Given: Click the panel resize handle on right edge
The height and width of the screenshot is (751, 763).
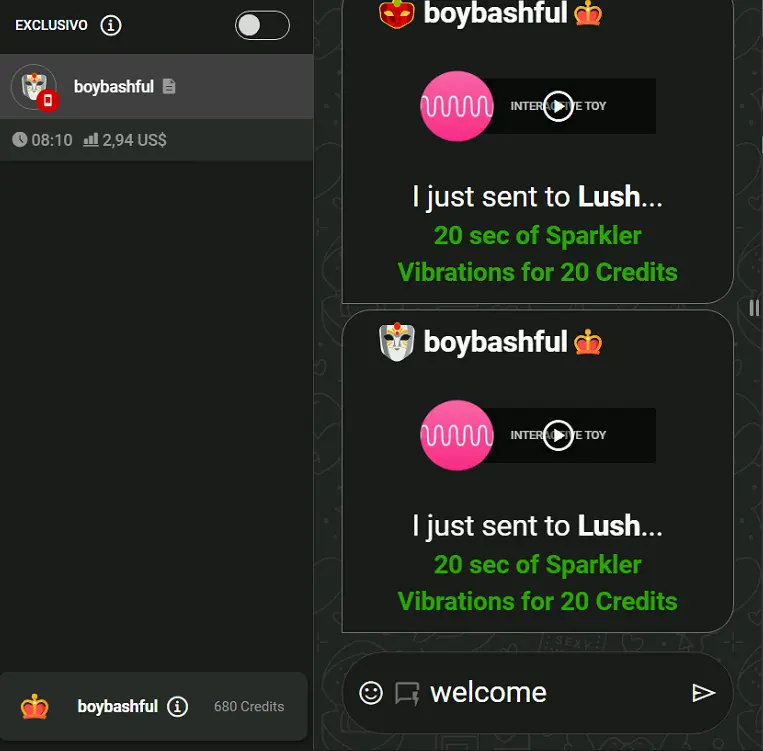Looking at the screenshot, I should click(754, 308).
